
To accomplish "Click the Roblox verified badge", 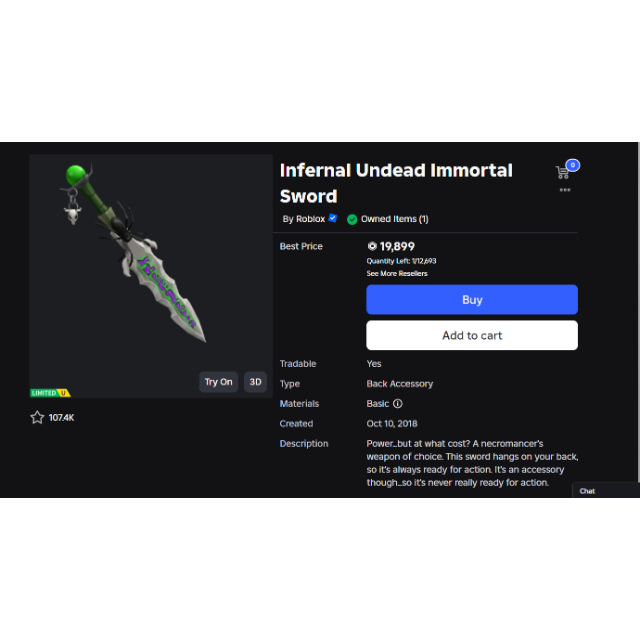I will (x=333, y=218).
